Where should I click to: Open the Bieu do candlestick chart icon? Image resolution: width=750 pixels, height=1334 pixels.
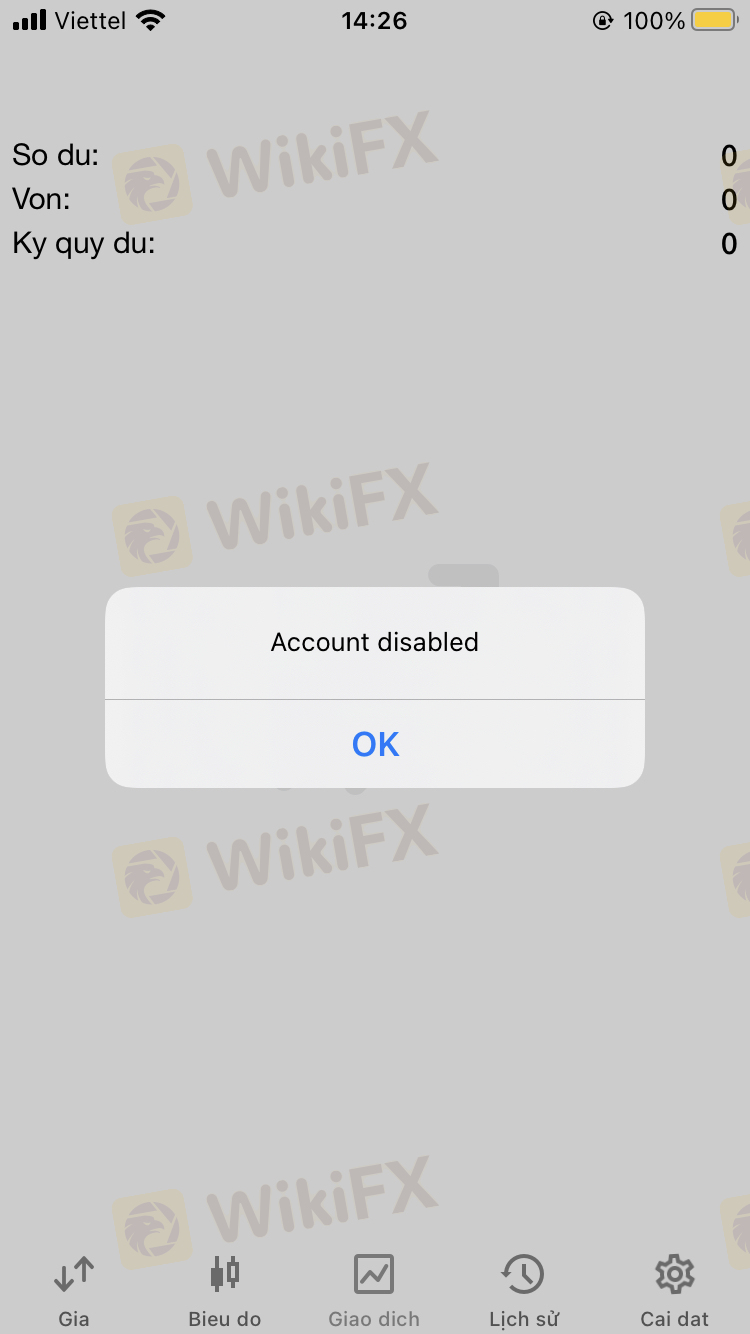tap(225, 1274)
